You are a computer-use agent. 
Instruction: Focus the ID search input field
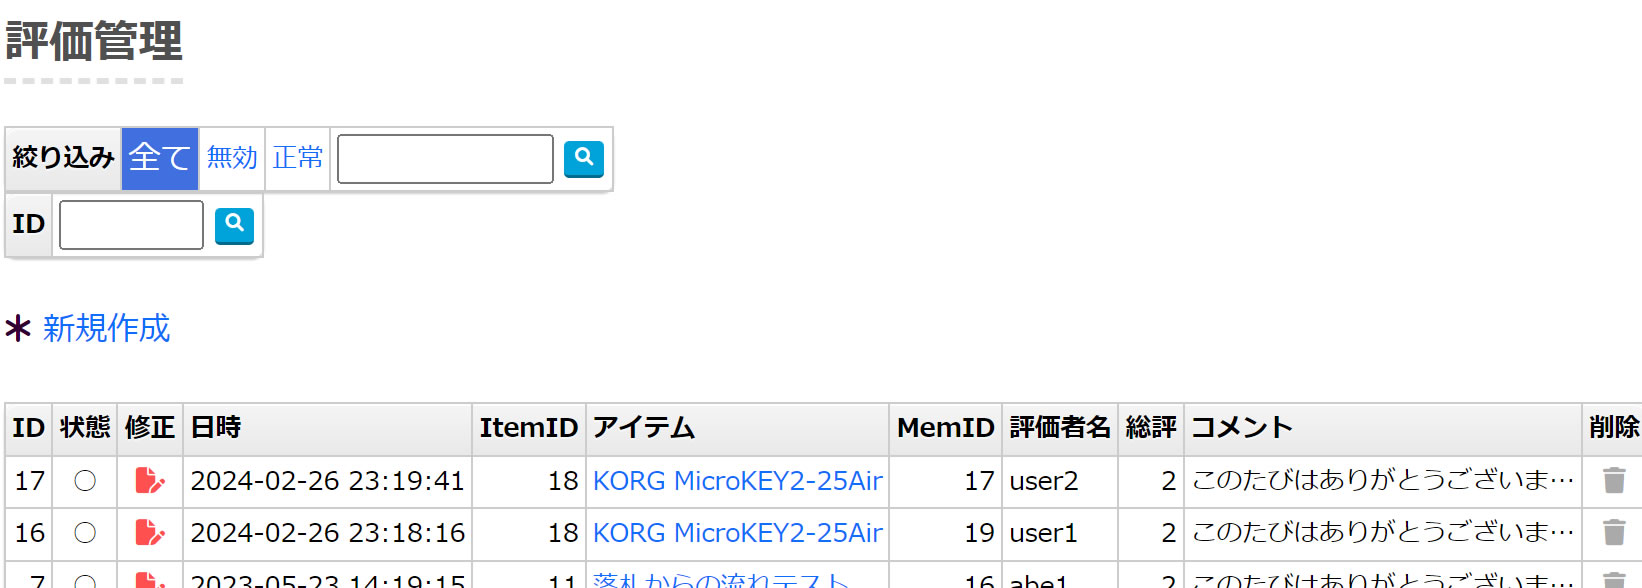tap(131, 225)
